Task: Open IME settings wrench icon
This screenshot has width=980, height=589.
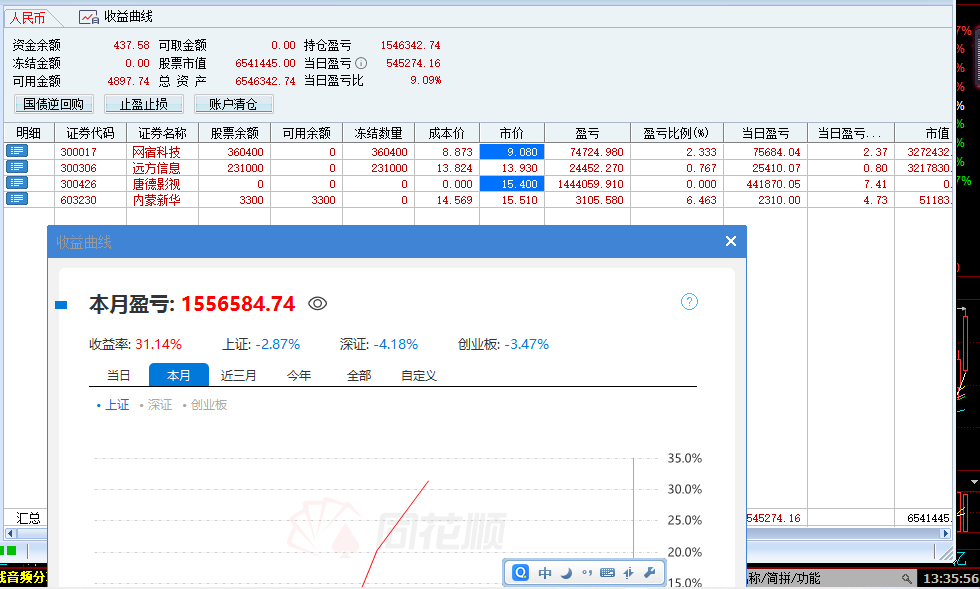Action: [x=649, y=573]
